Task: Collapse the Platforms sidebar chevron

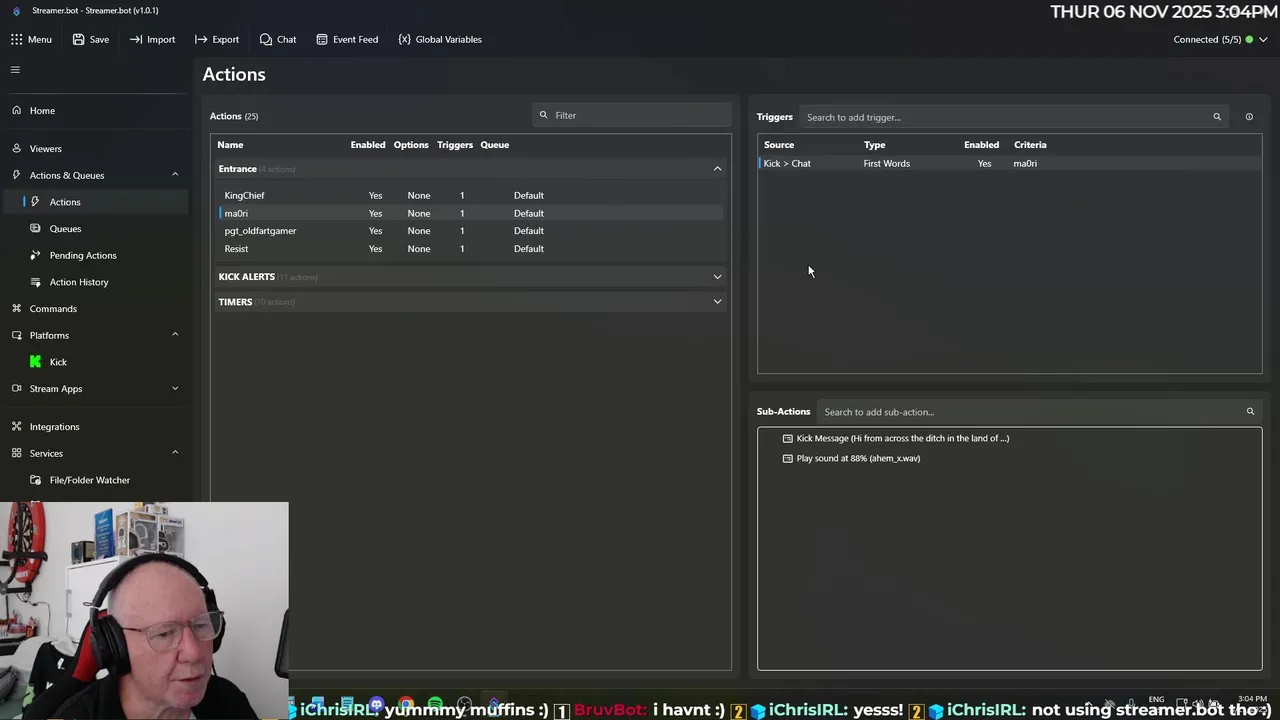Action: 175,335
